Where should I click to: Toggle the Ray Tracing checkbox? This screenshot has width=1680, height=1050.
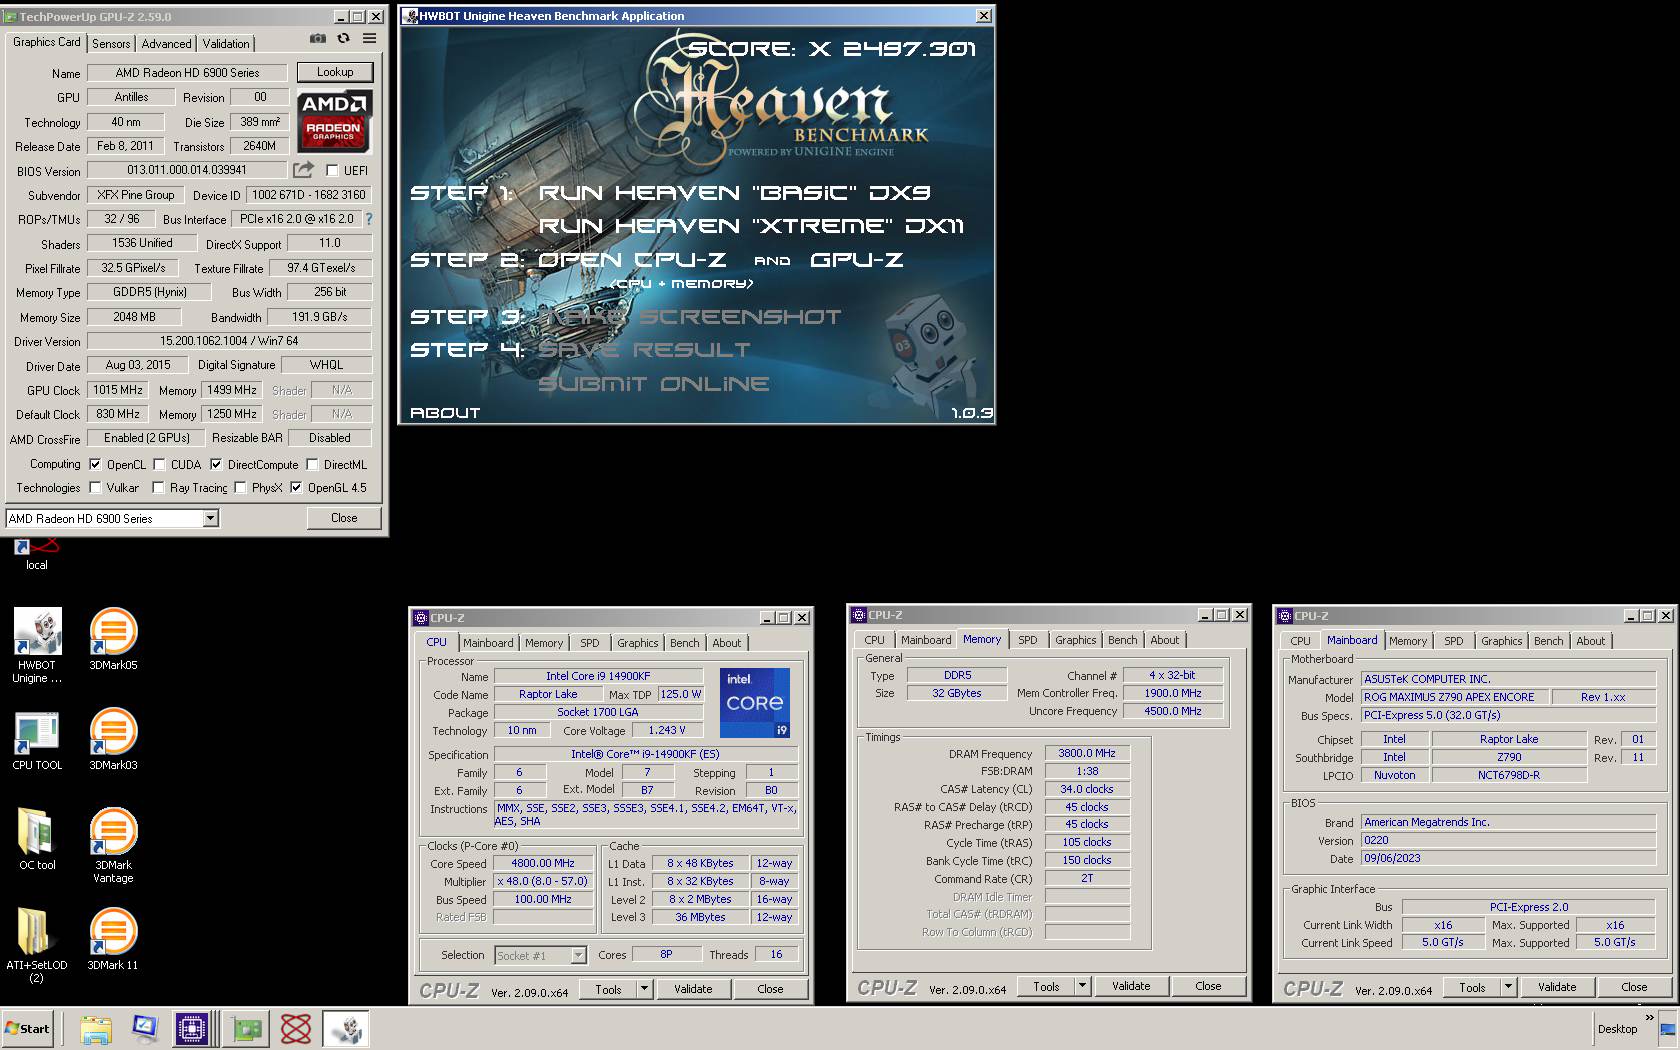click(x=158, y=487)
